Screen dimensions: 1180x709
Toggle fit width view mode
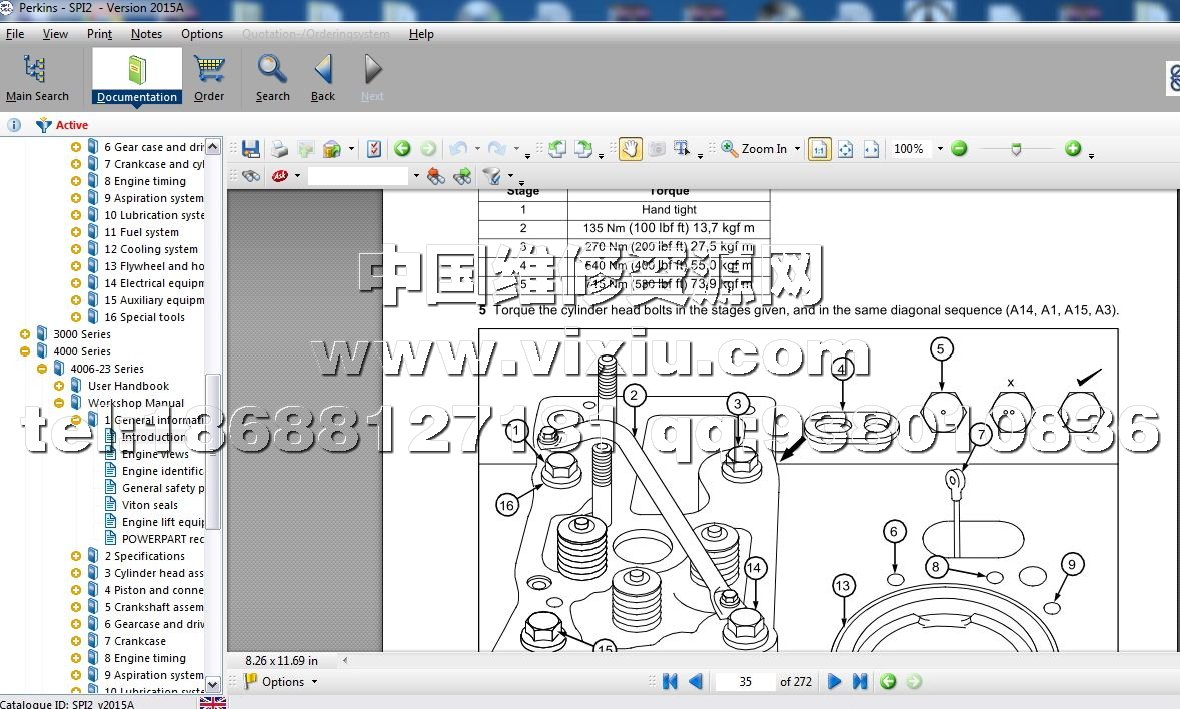pyautogui.click(x=871, y=149)
